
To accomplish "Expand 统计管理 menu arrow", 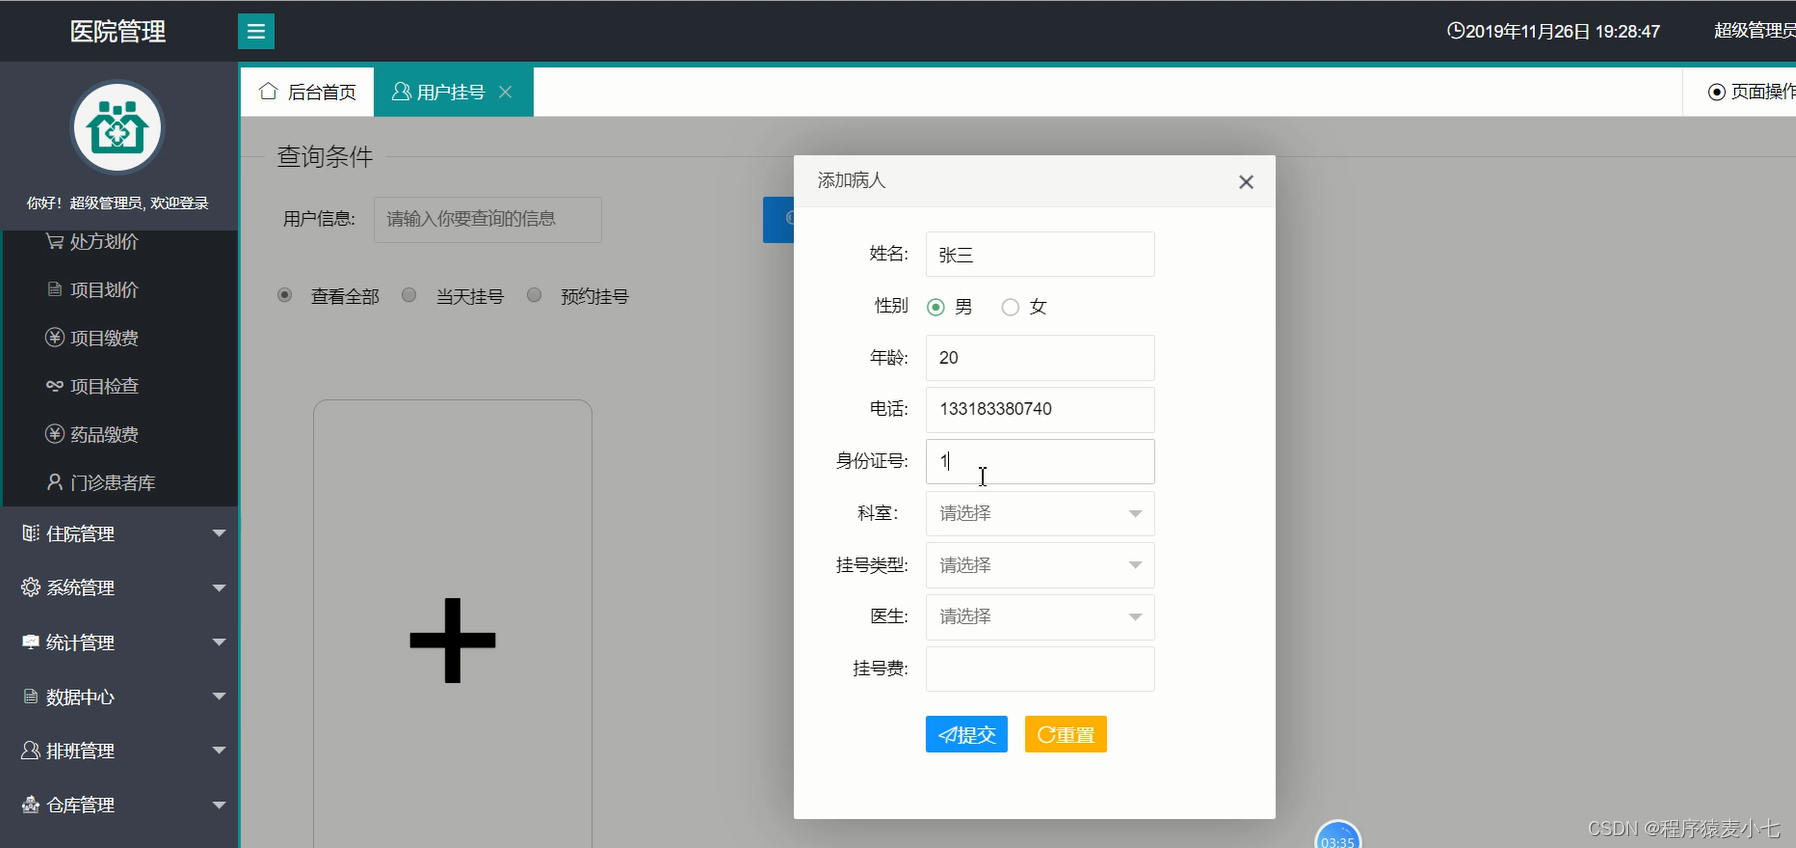I will pos(219,642).
